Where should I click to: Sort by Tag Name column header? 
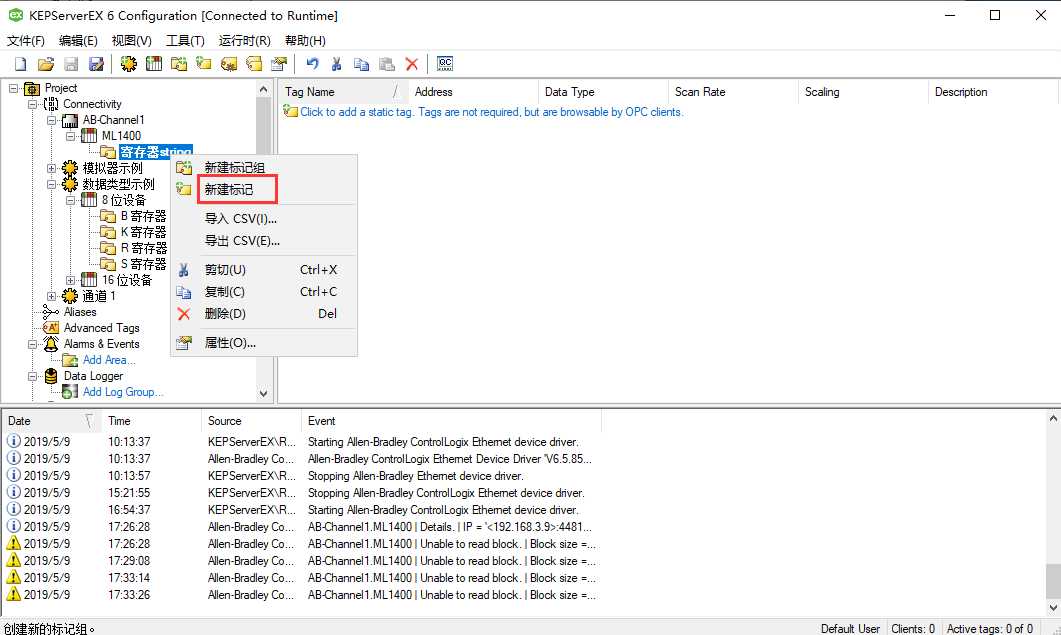coord(344,92)
